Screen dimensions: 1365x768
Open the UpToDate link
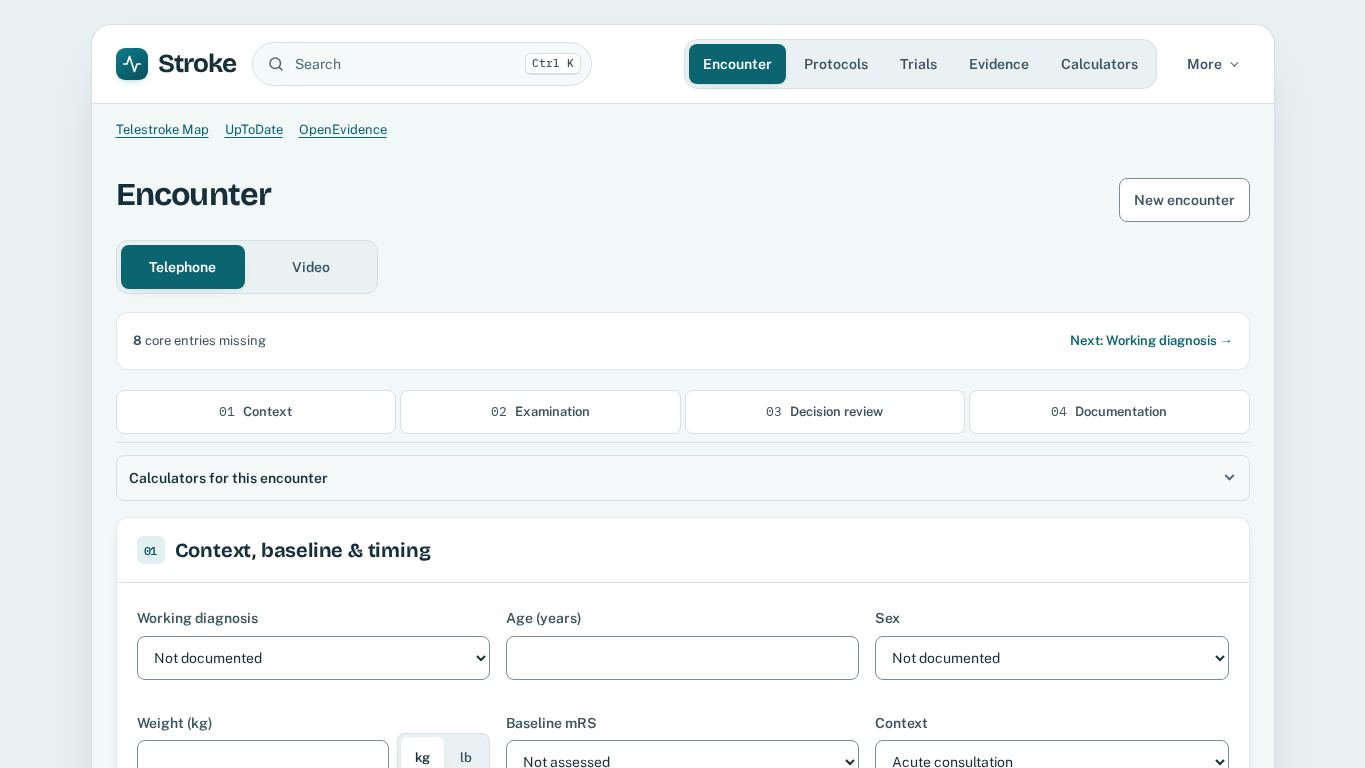point(254,130)
